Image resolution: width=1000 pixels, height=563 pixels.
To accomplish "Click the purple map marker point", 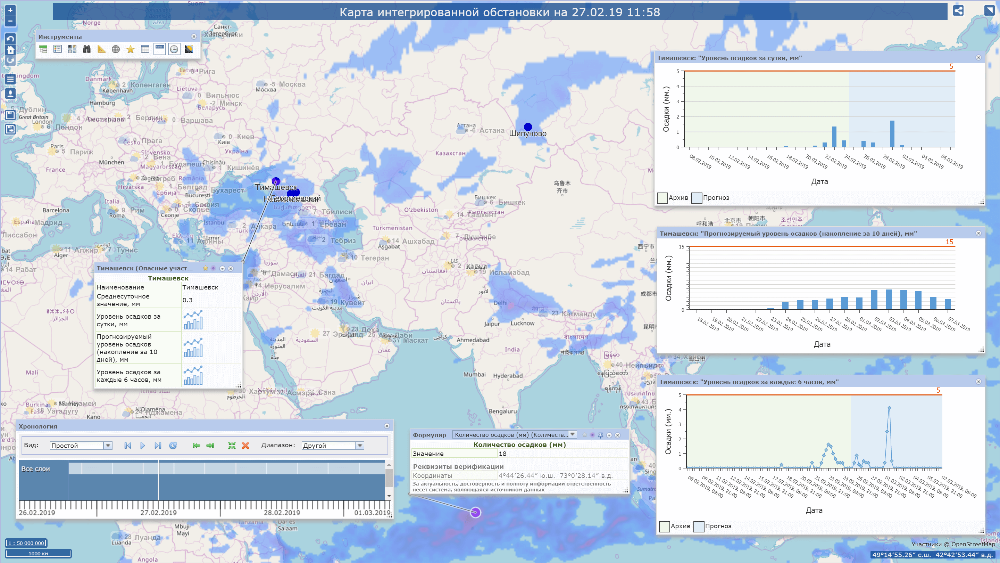I will 476,512.
